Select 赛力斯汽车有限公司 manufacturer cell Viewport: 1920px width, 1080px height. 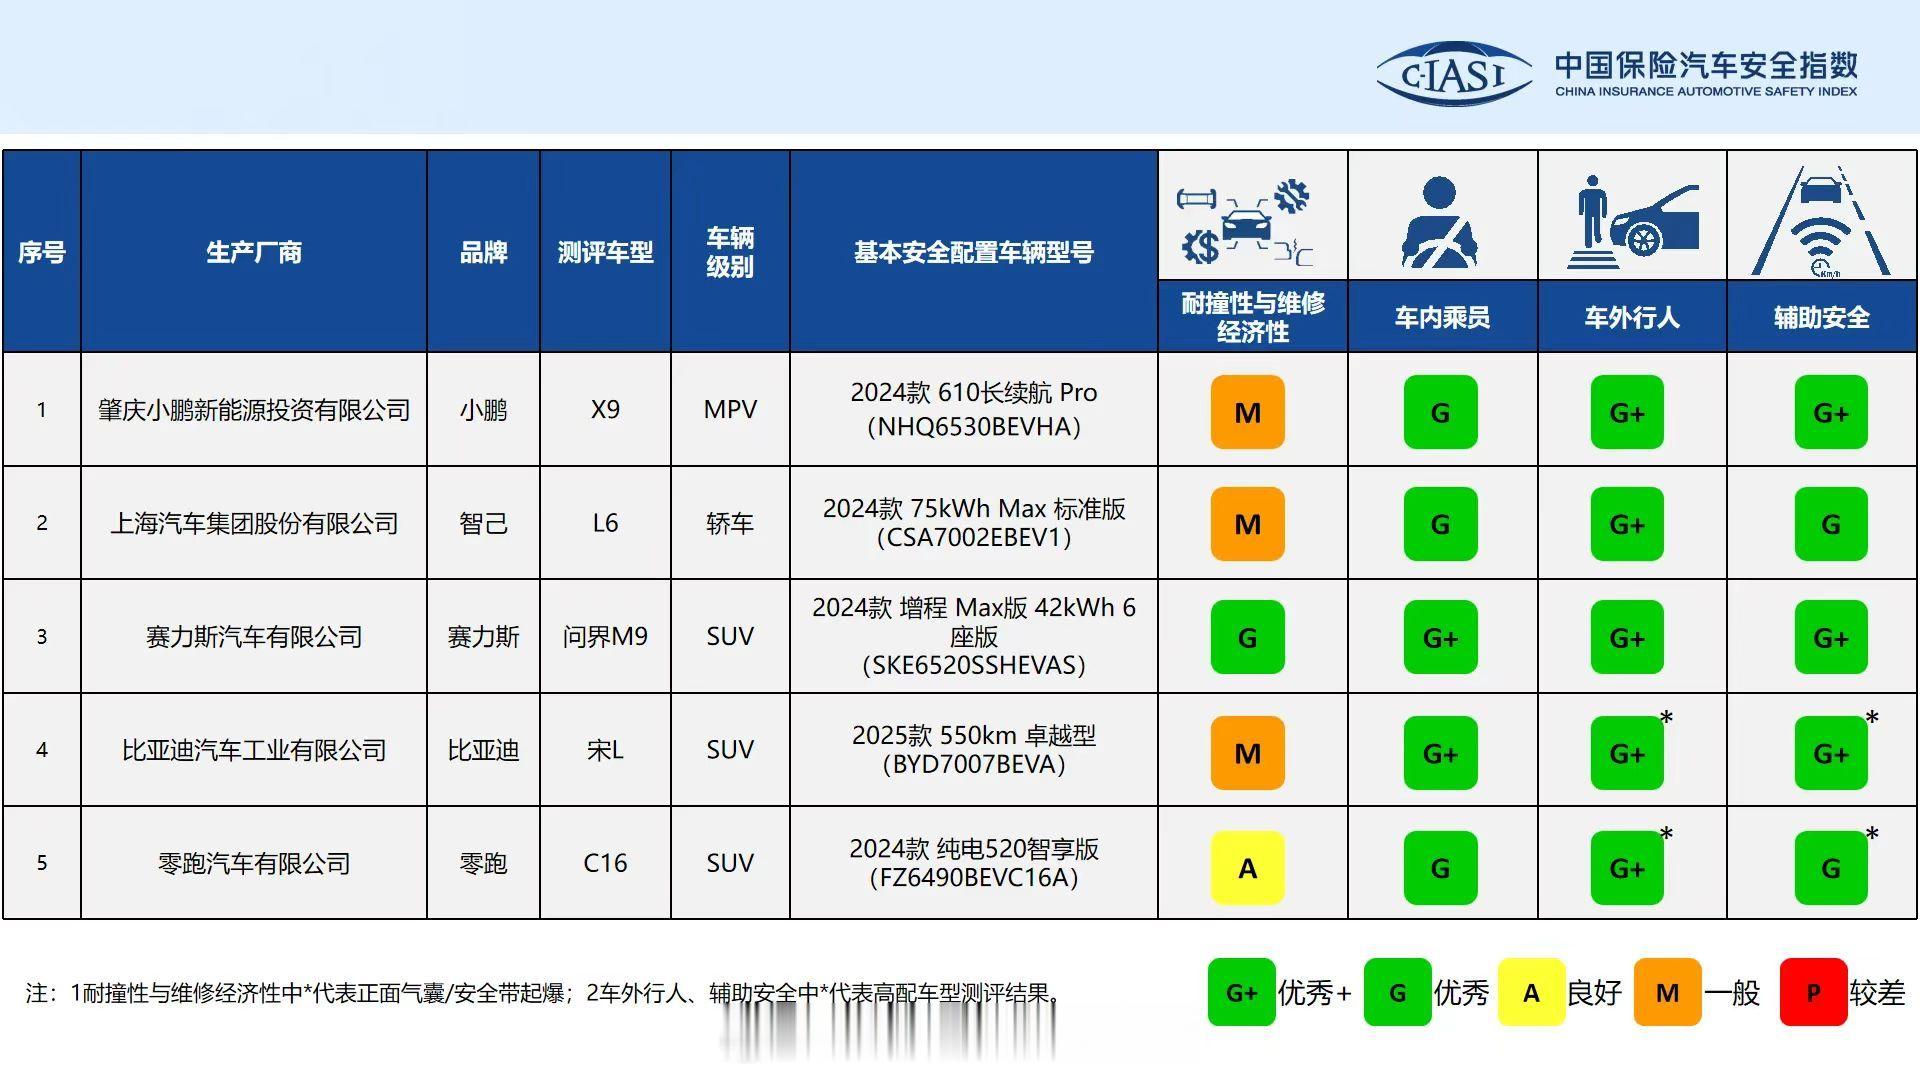[x=254, y=636]
